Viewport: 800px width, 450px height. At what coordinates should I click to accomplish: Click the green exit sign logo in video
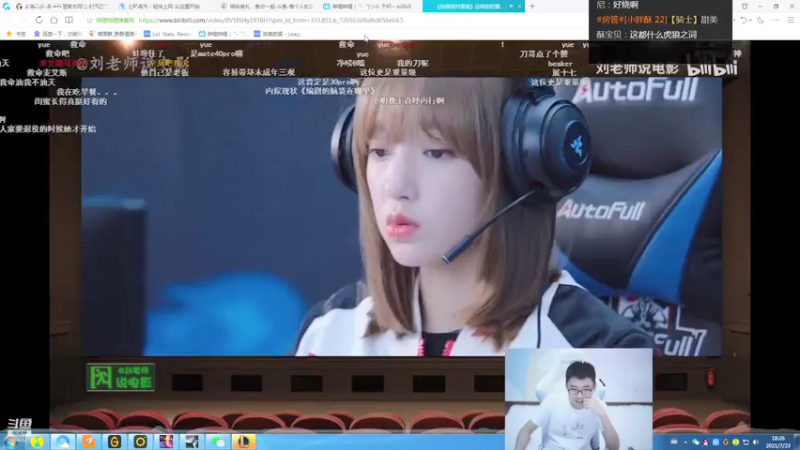tap(120, 377)
